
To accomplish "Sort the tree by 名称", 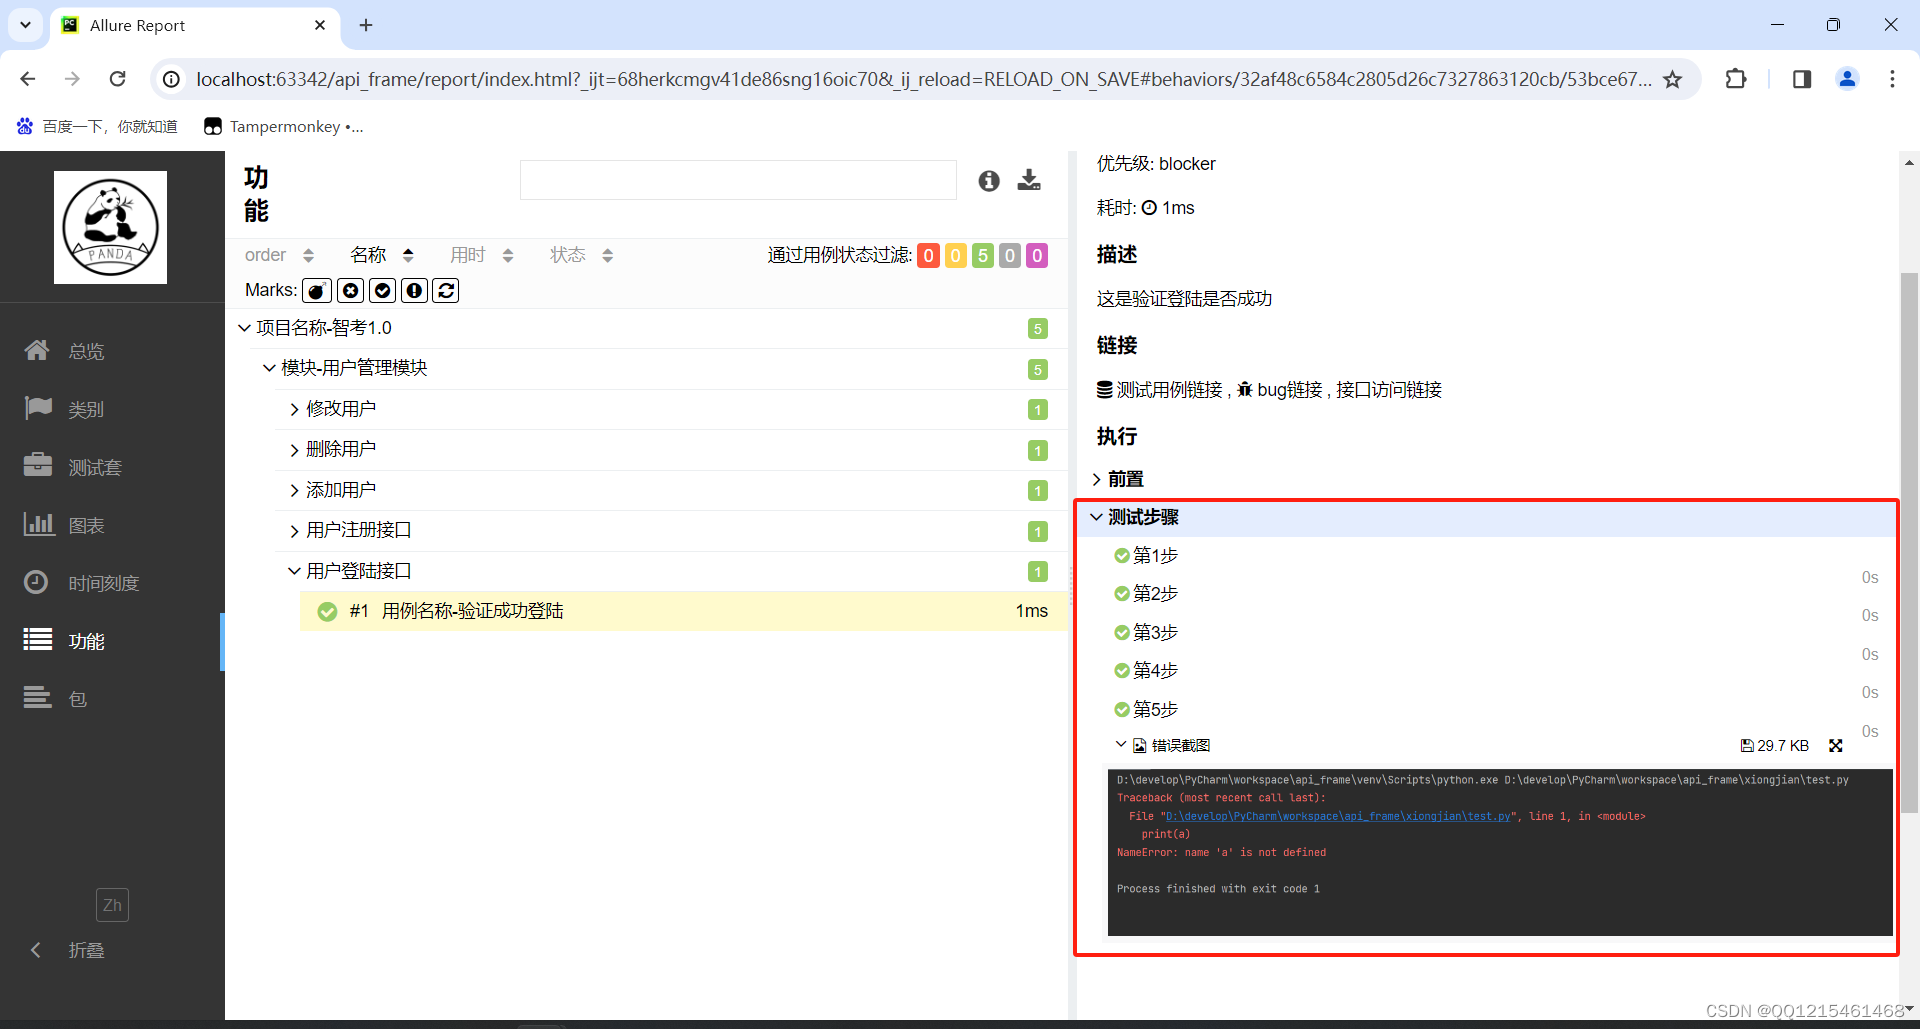I will (382, 255).
